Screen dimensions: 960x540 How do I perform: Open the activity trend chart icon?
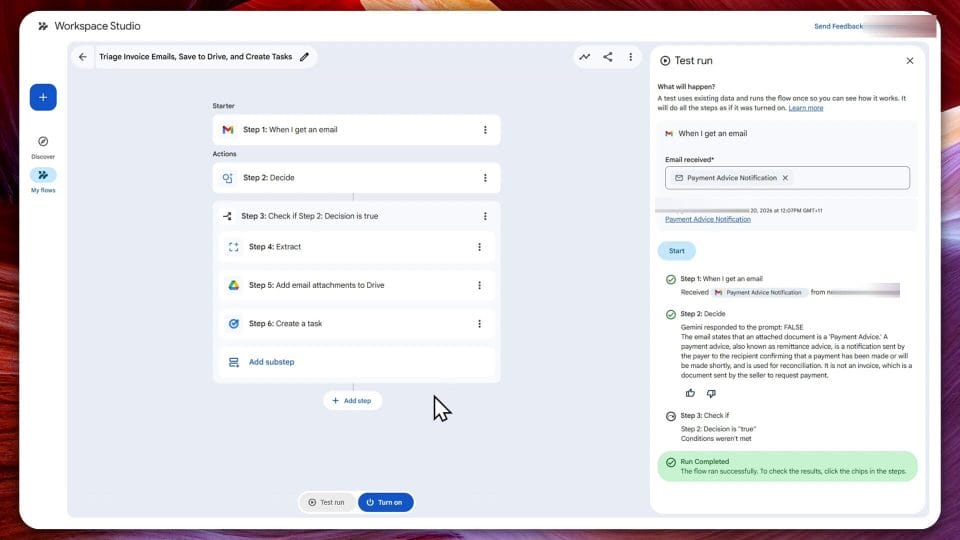click(585, 57)
